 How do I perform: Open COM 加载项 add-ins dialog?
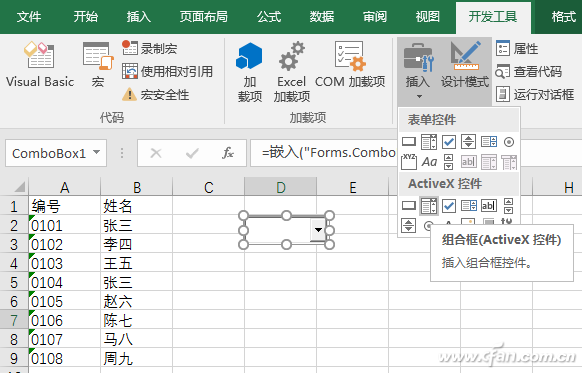350,65
